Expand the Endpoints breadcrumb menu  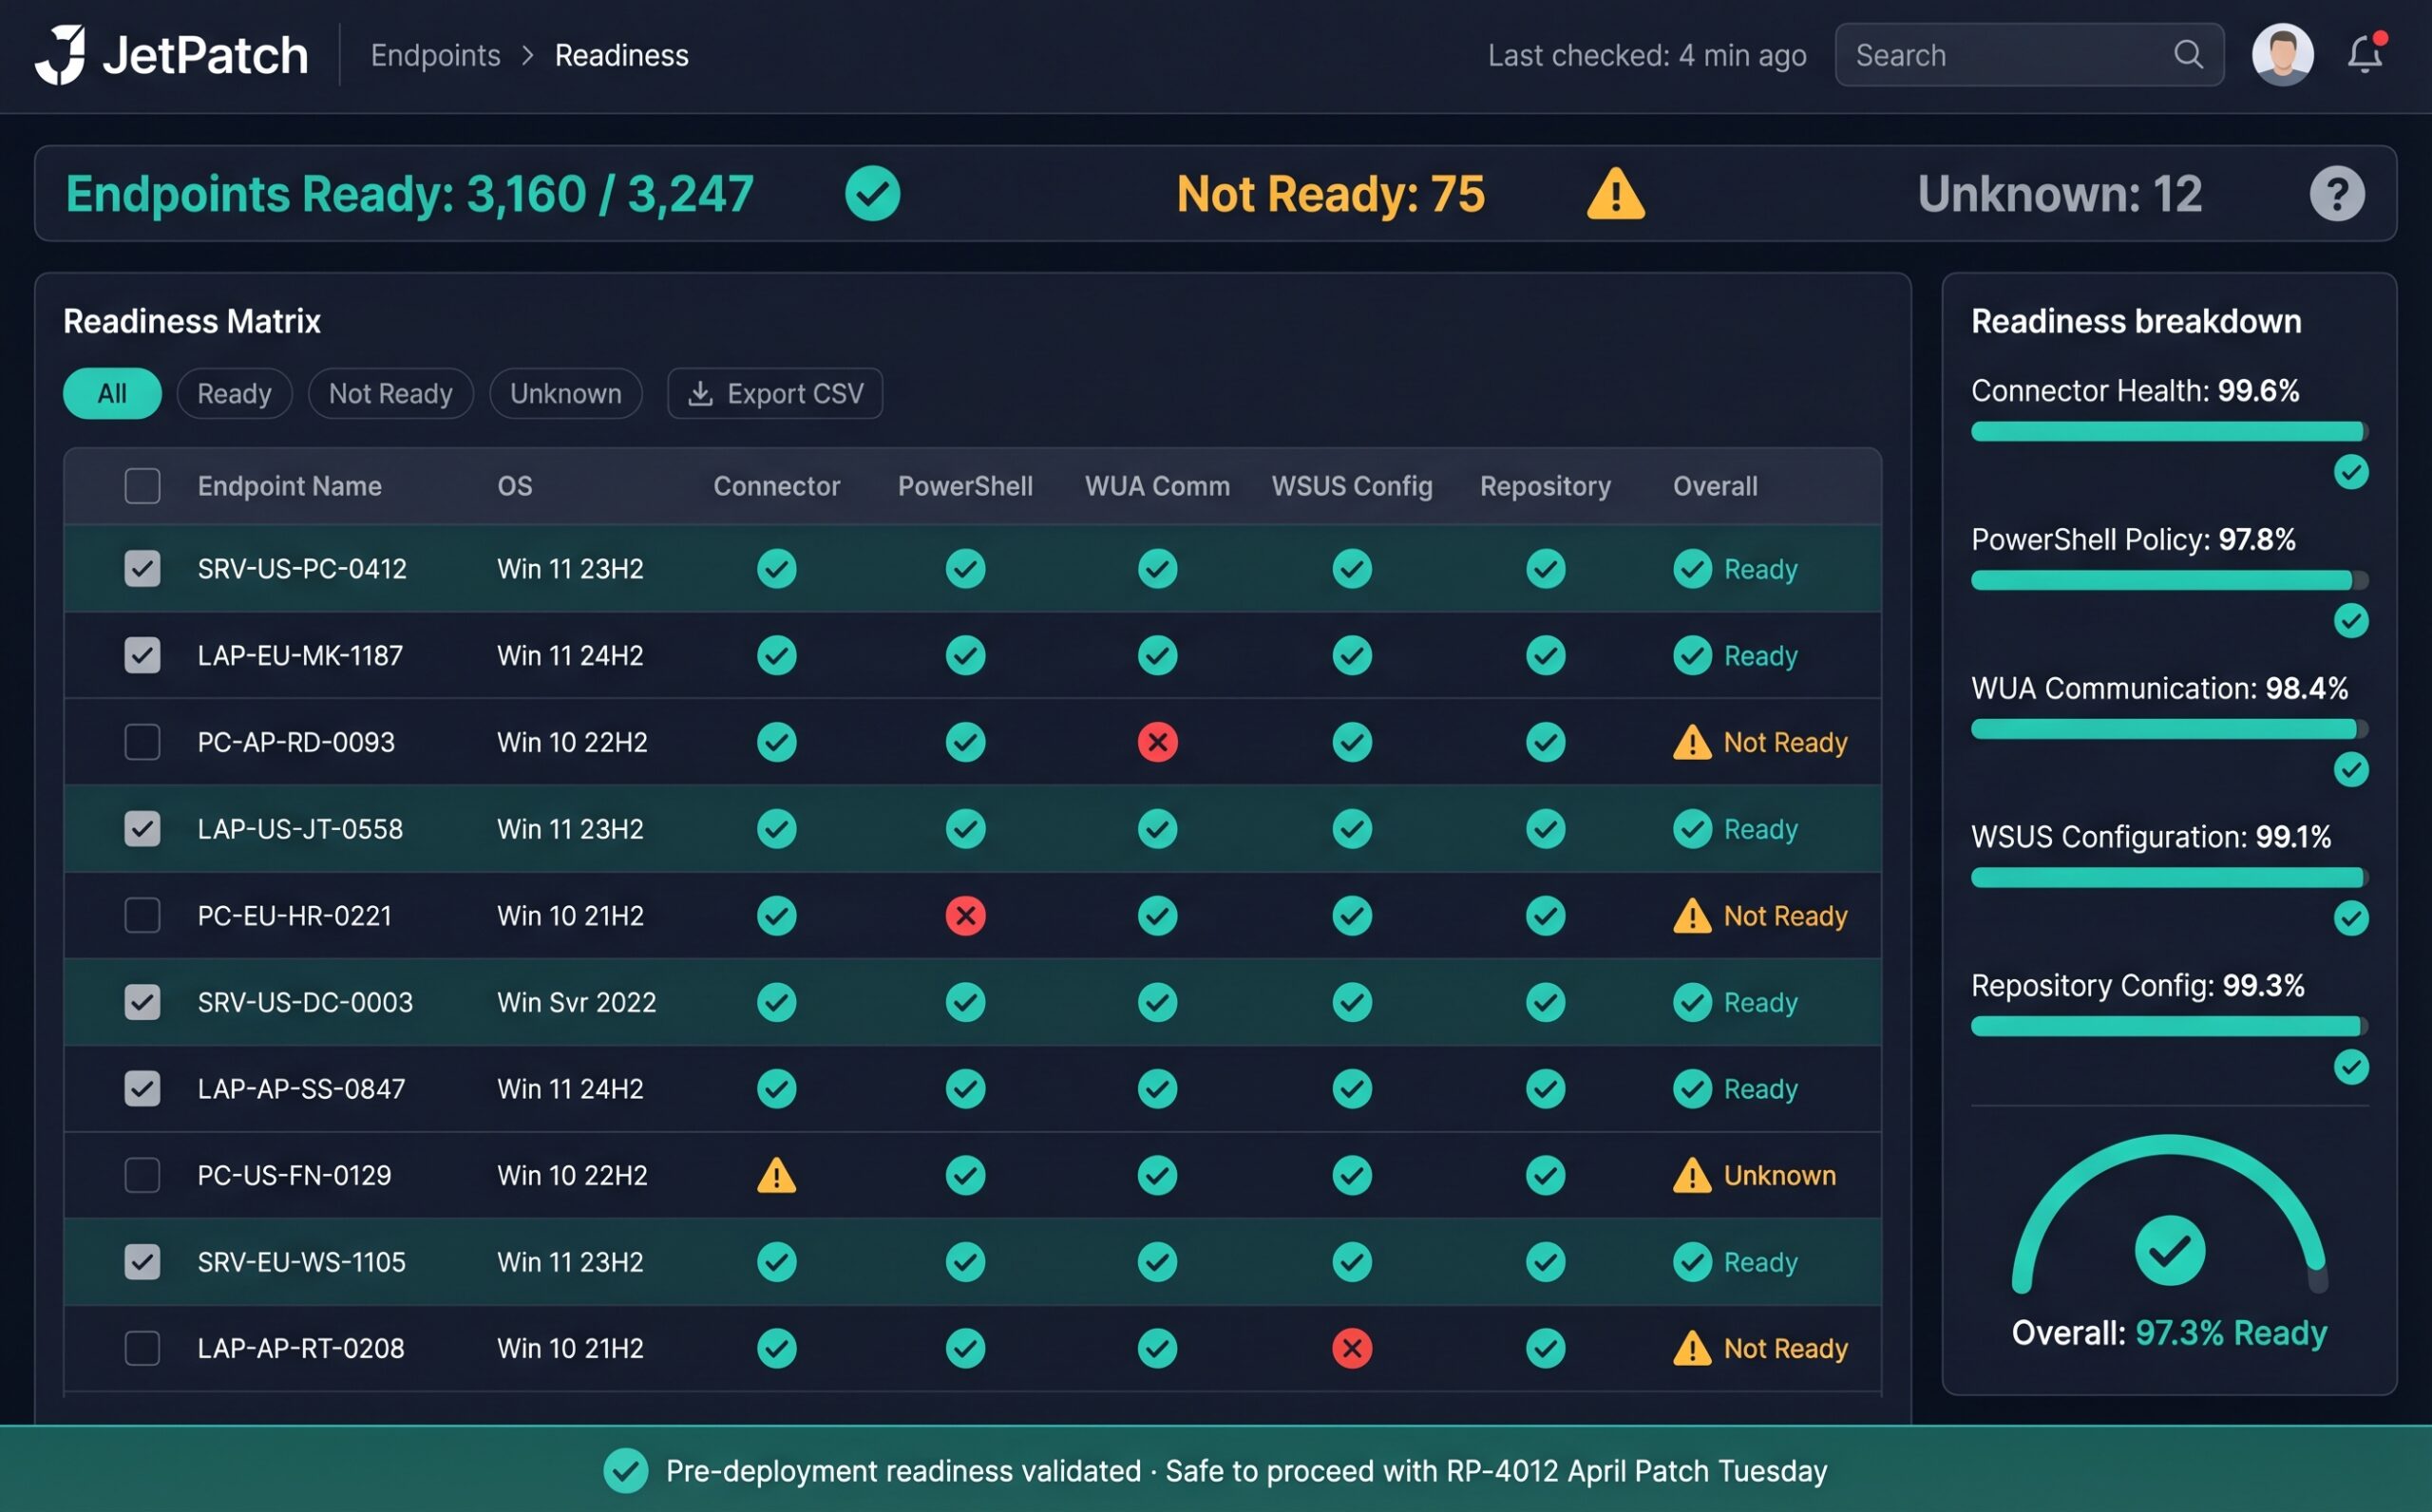(436, 55)
